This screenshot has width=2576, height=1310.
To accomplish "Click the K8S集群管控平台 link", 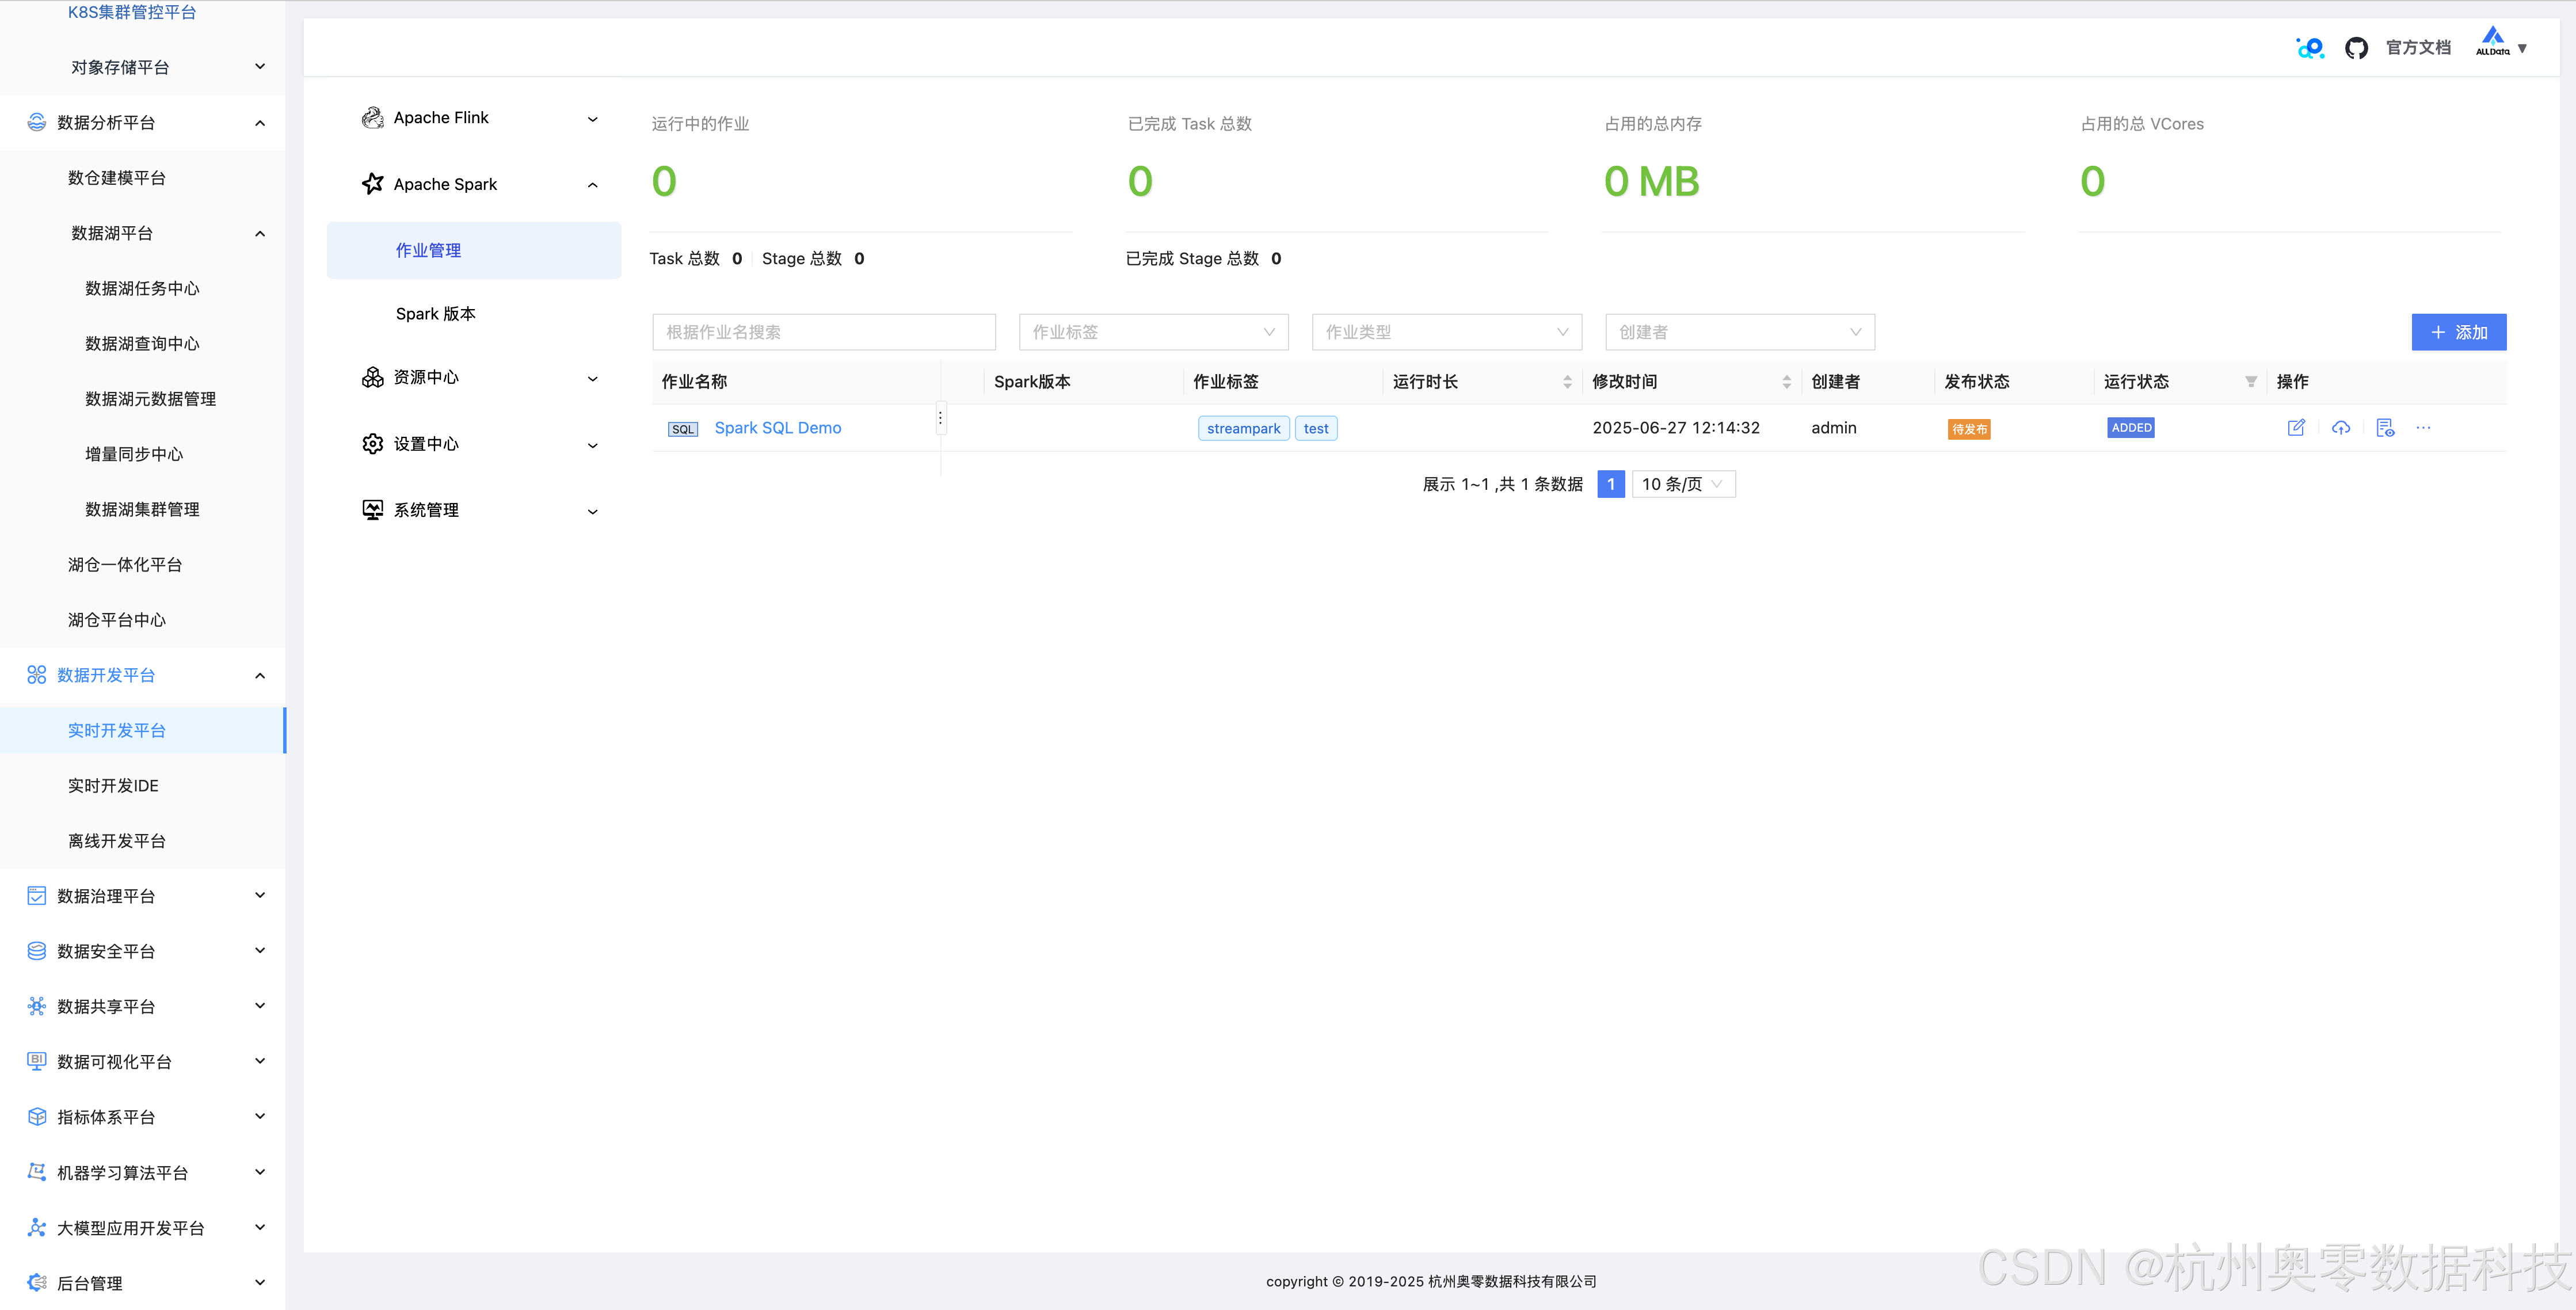I will 132,12.
